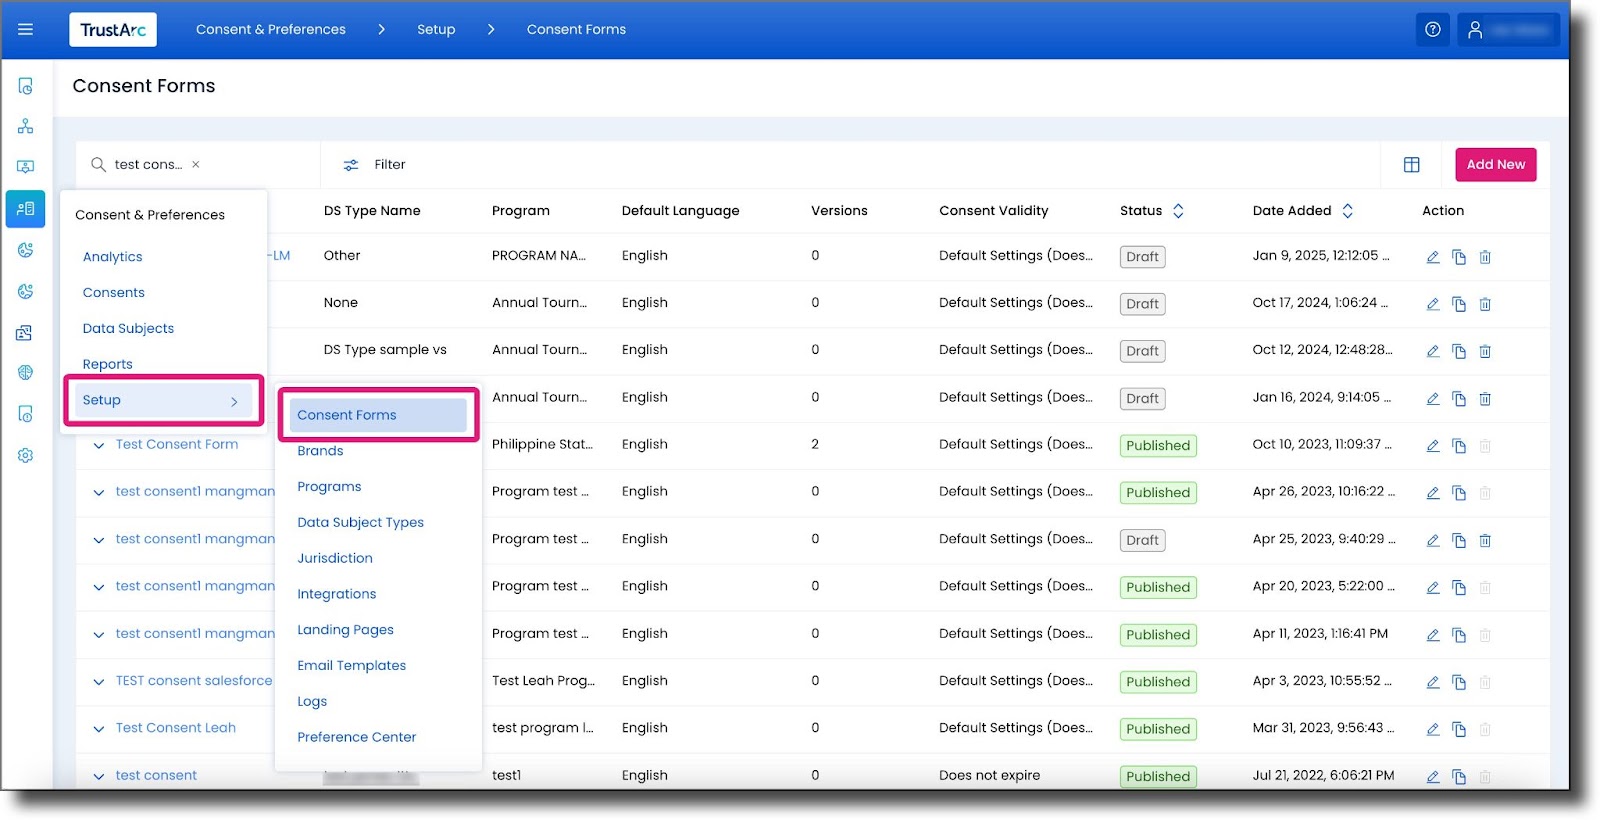Select Brands in Setup submenu
Image resolution: width=1600 pixels, height=820 pixels.
(320, 451)
